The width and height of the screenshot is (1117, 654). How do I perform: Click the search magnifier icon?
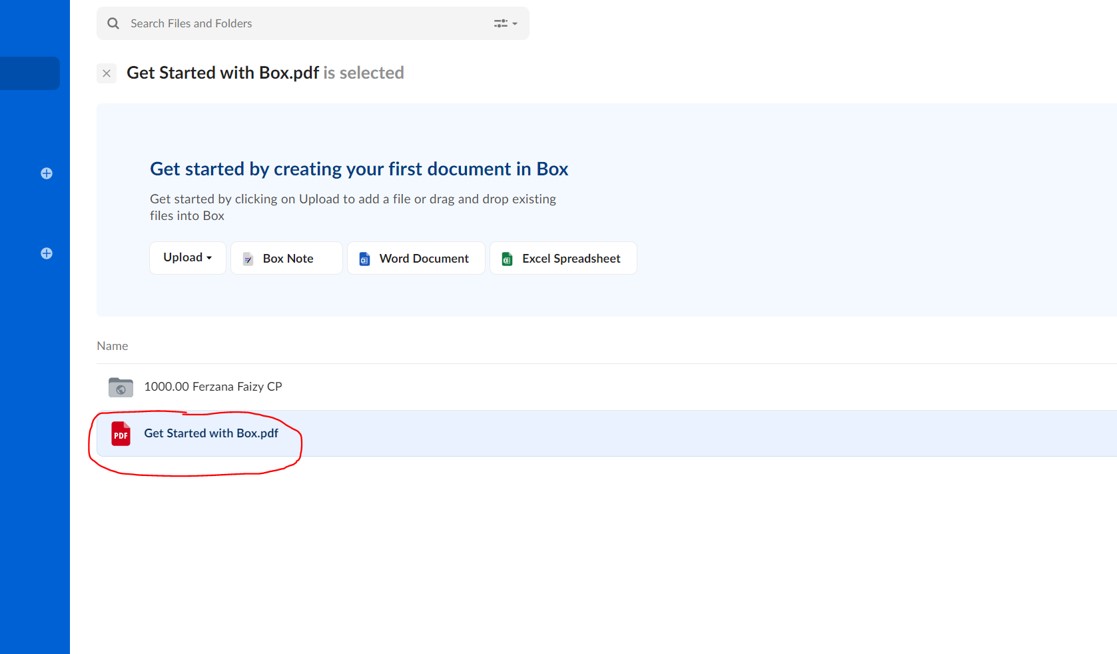(113, 24)
